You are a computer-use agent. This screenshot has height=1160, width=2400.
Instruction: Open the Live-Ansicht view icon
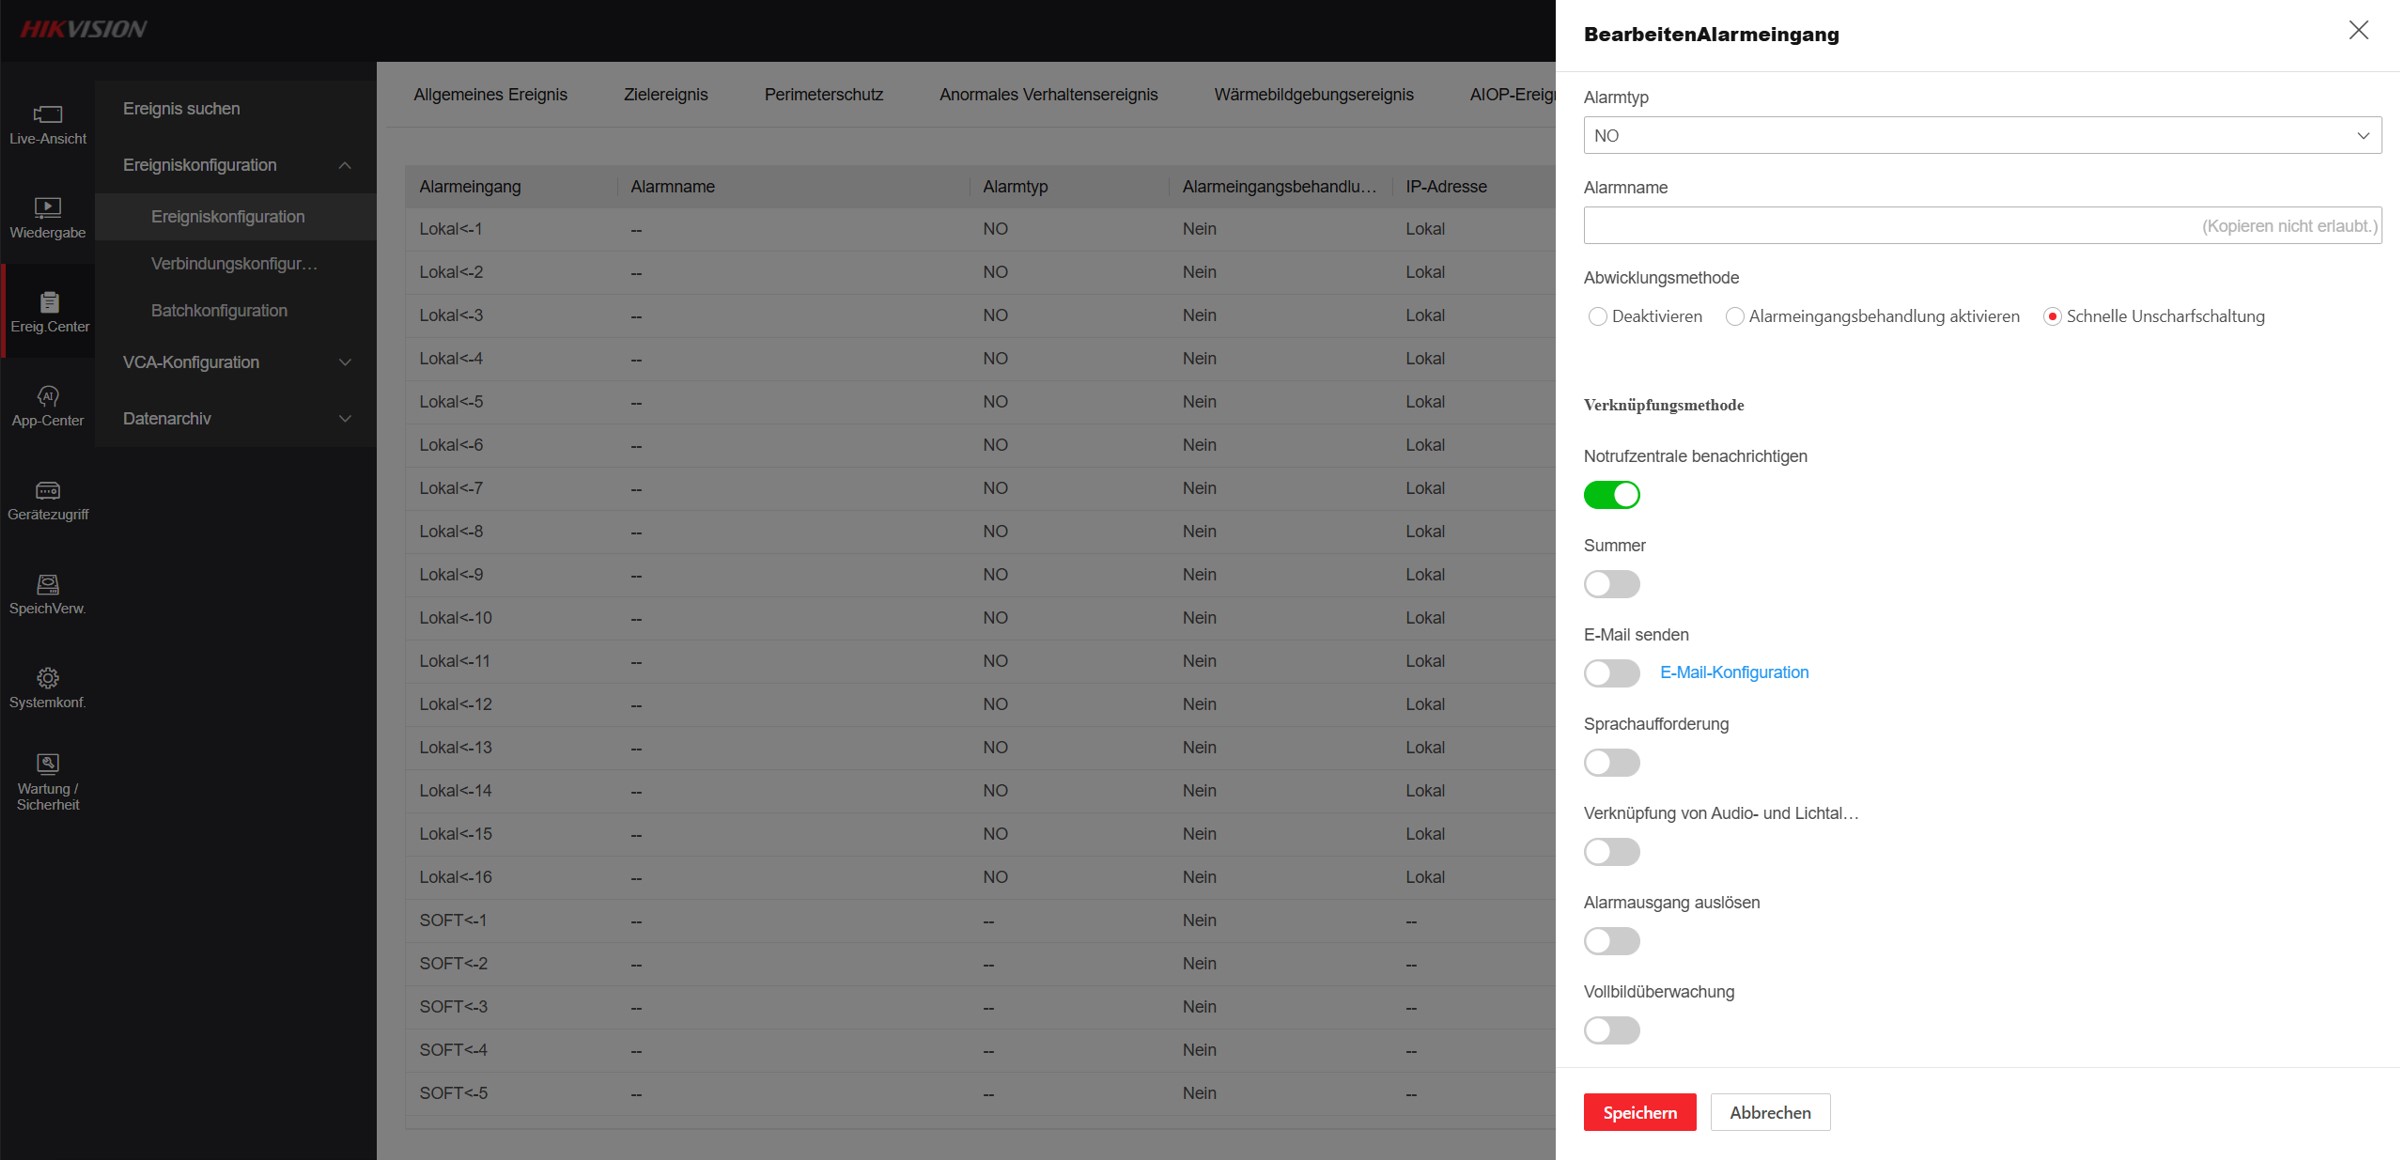[x=47, y=115]
